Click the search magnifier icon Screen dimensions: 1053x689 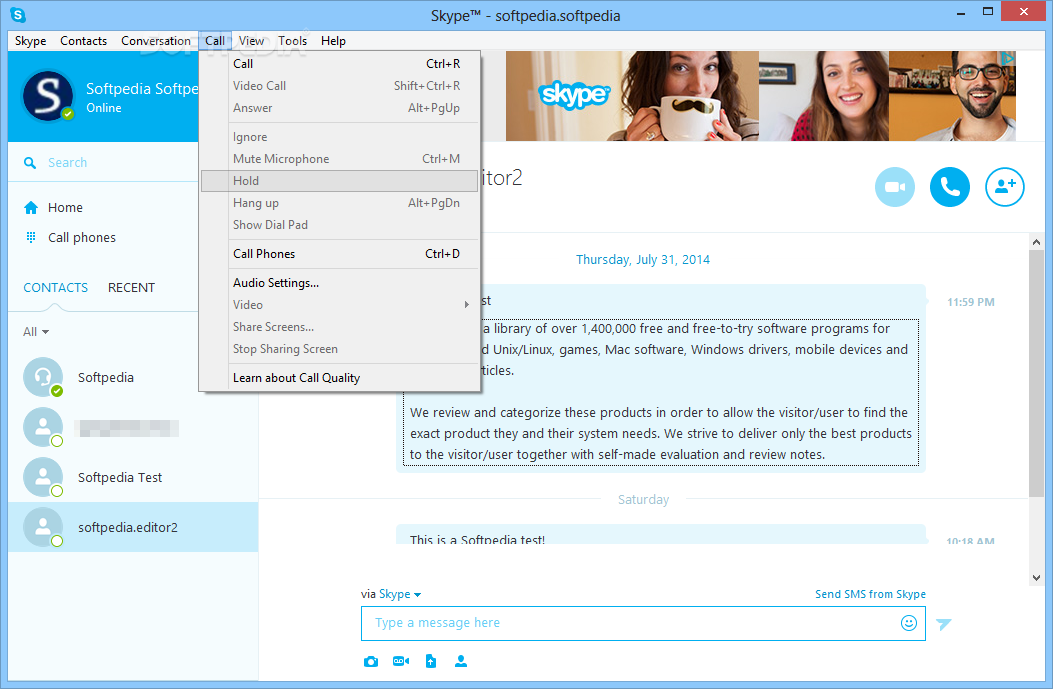(30, 163)
